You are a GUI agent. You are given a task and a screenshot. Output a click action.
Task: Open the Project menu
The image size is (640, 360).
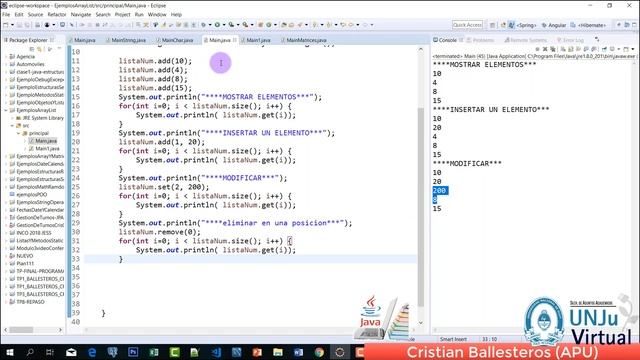122,14
